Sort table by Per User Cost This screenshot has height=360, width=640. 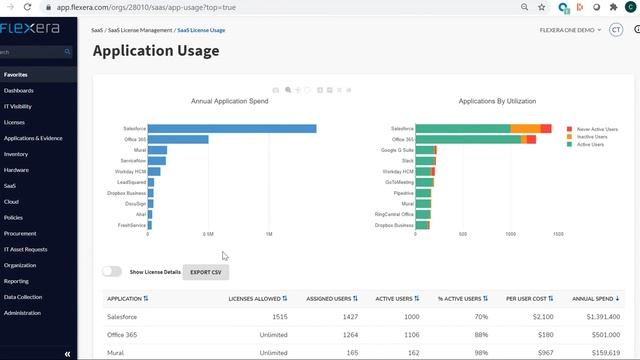tap(551, 299)
